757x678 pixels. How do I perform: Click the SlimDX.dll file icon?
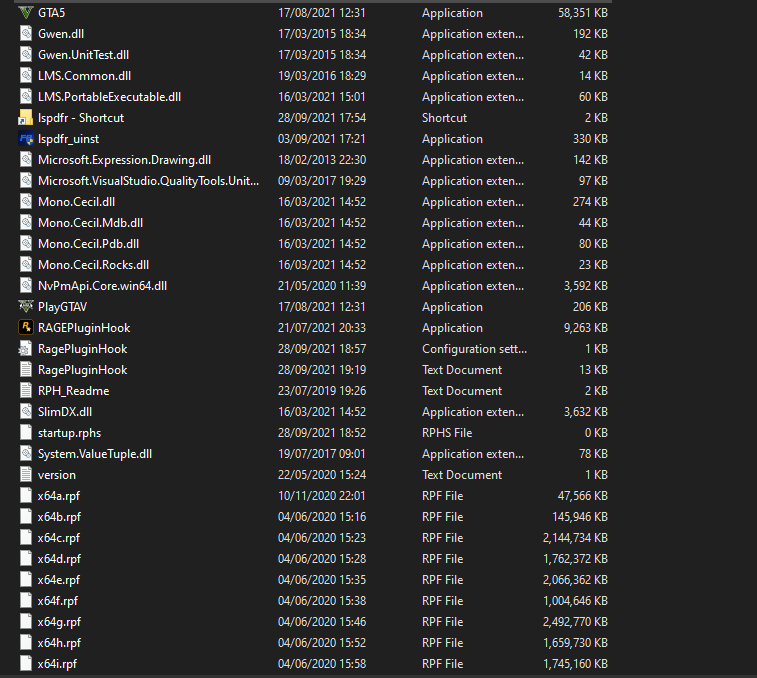coord(26,411)
